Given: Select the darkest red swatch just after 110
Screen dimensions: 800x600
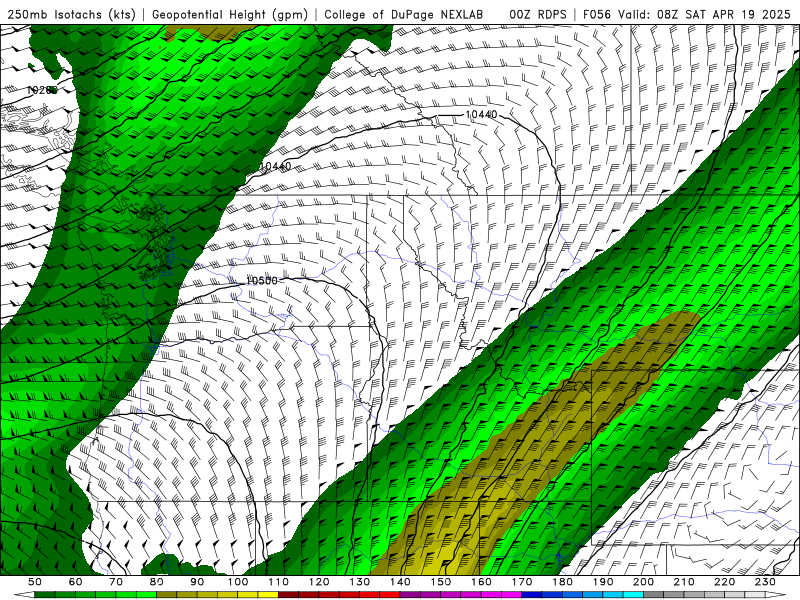Looking at the screenshot, I should click(288, 595).
